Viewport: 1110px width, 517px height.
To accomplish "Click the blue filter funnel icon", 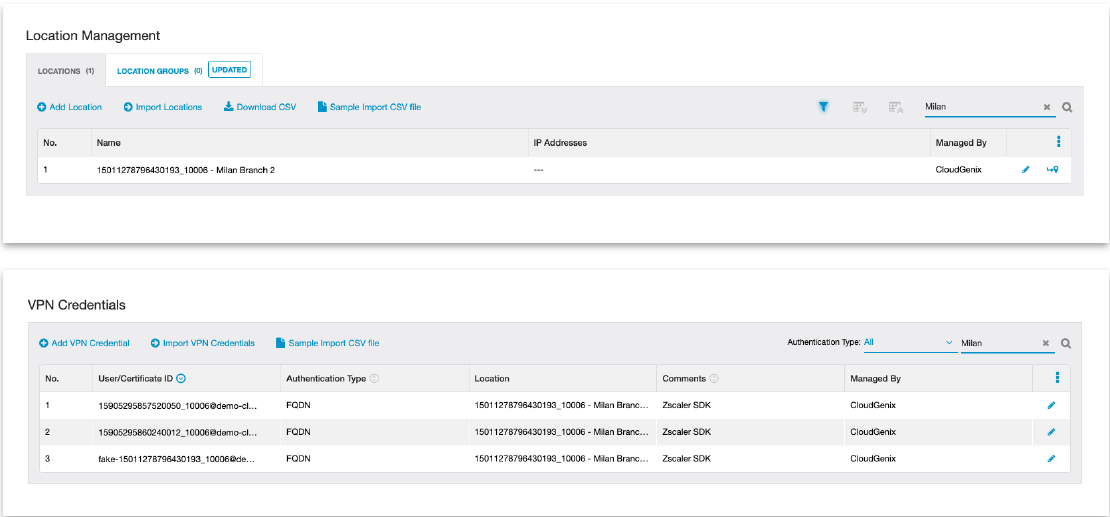I will [824, 107].
